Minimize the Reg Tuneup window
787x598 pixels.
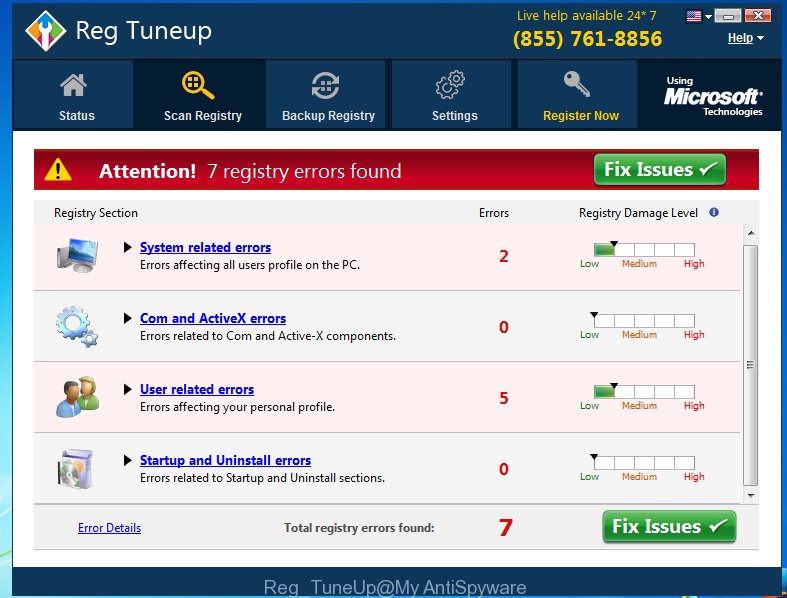[728, 16]
